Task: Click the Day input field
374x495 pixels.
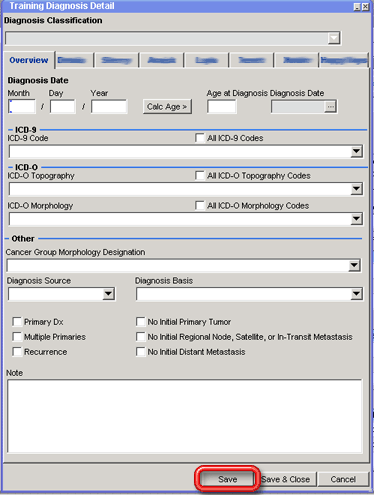Action: [x=63, y=107]
